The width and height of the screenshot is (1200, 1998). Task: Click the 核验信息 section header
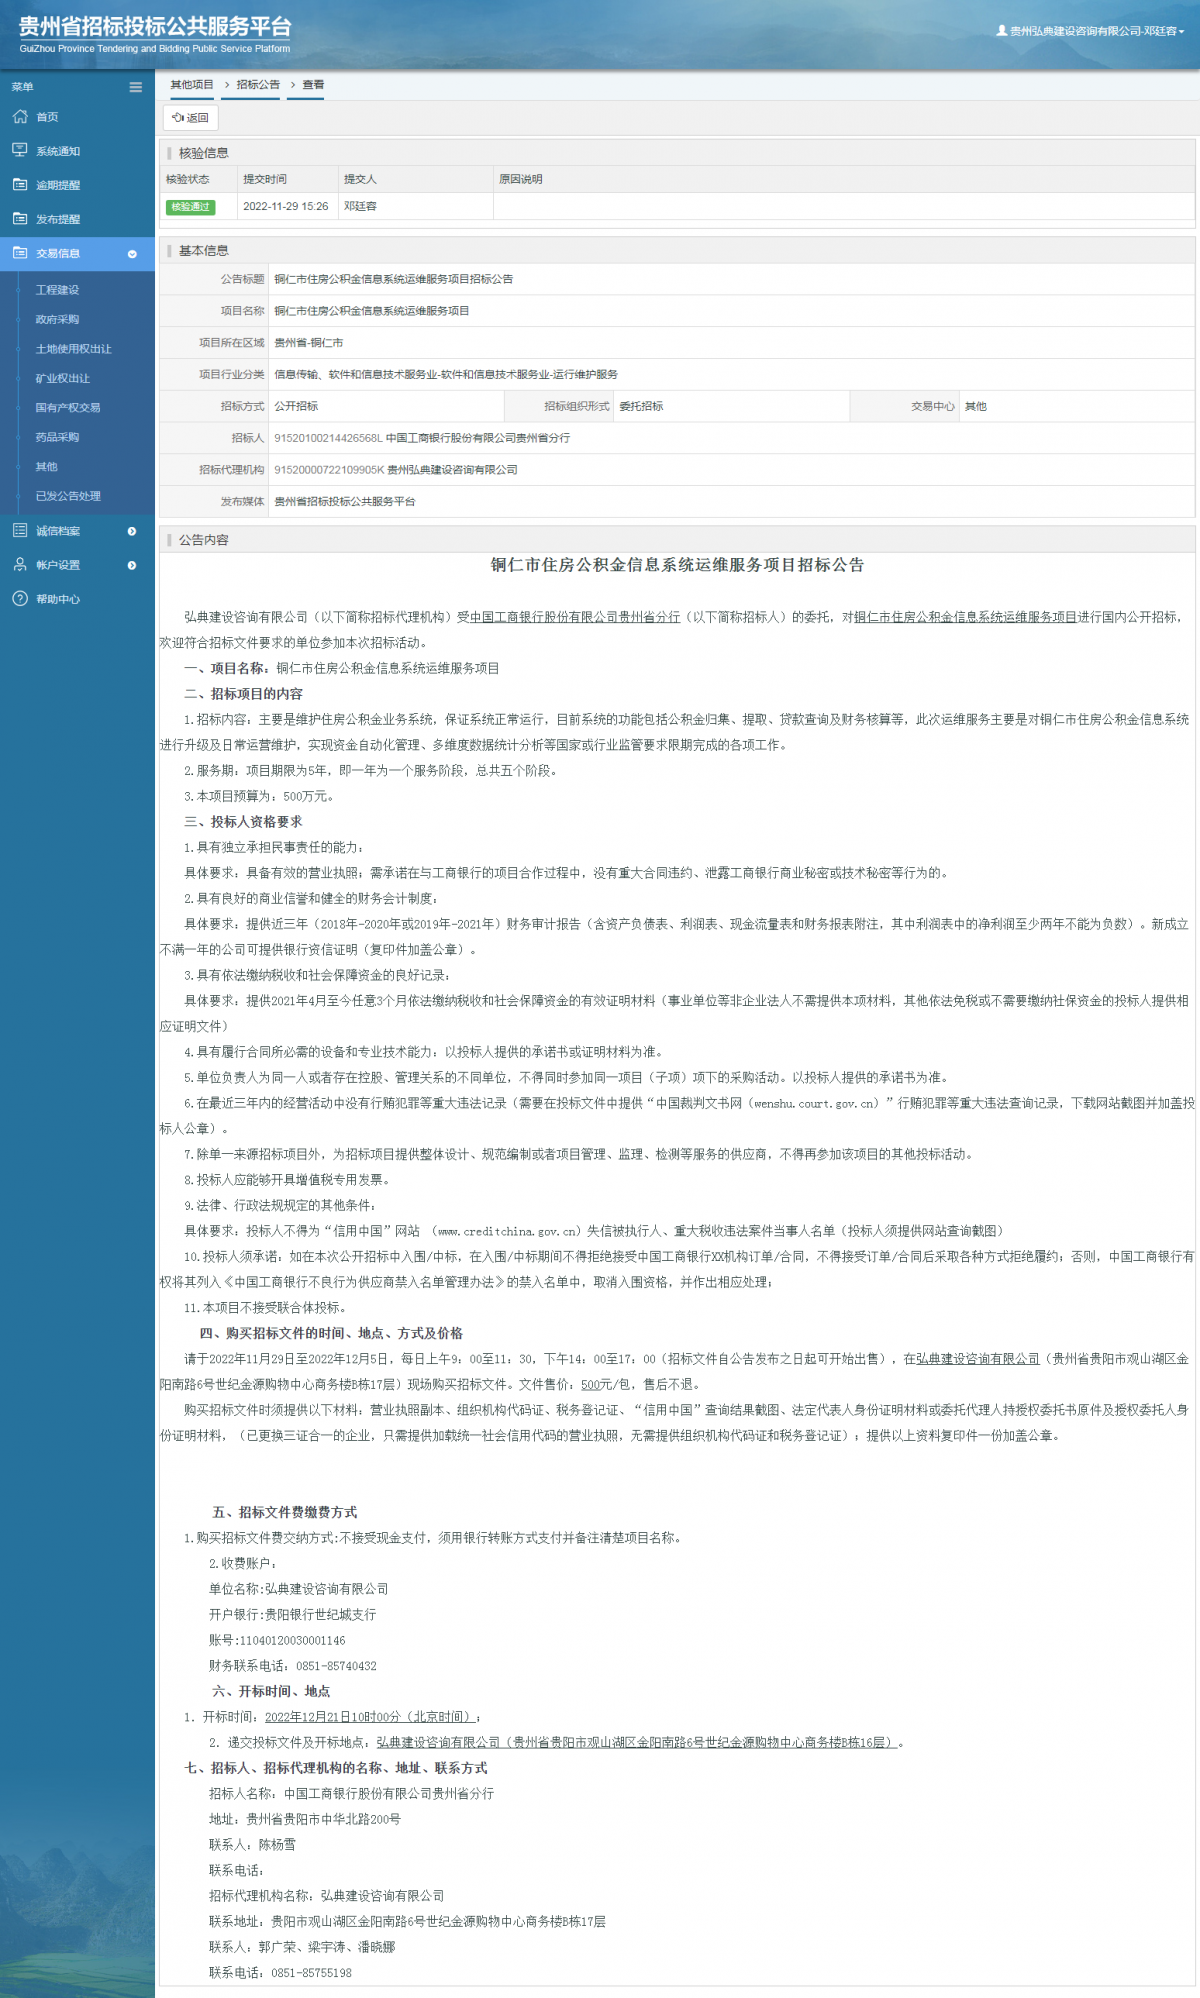pyautogui.click(x=203, y=153)
